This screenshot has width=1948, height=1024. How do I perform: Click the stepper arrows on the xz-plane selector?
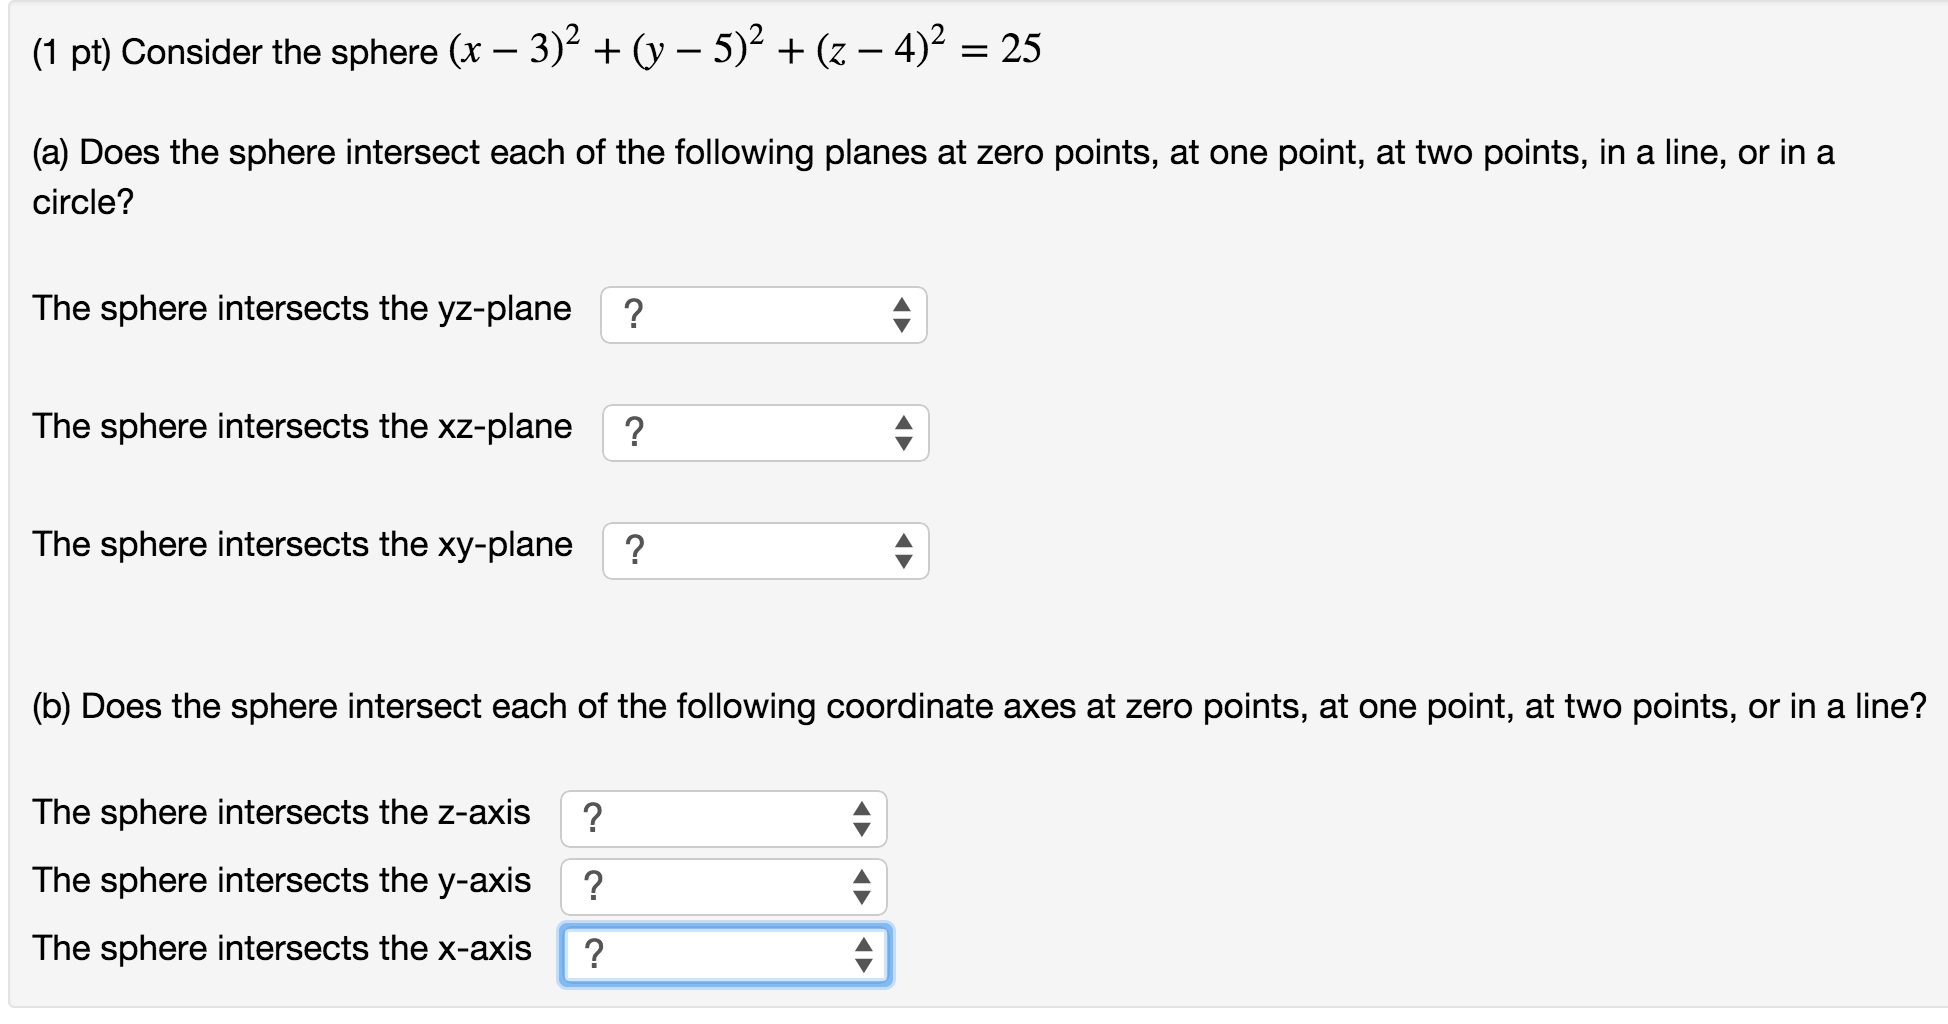(x=903, y=433)
